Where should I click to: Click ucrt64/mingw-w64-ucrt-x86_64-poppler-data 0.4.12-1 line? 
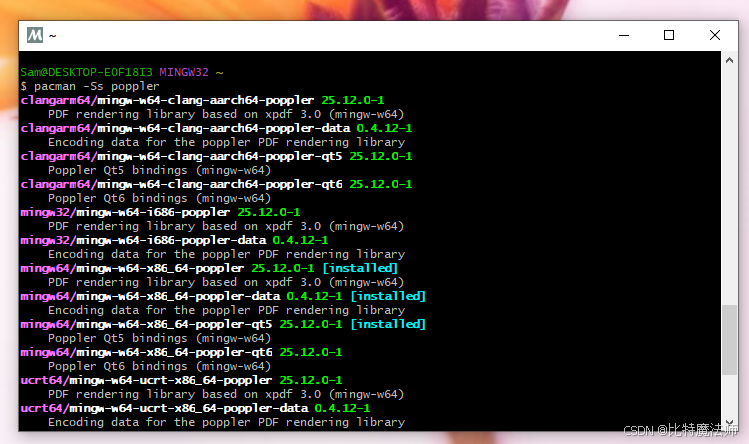195,408
